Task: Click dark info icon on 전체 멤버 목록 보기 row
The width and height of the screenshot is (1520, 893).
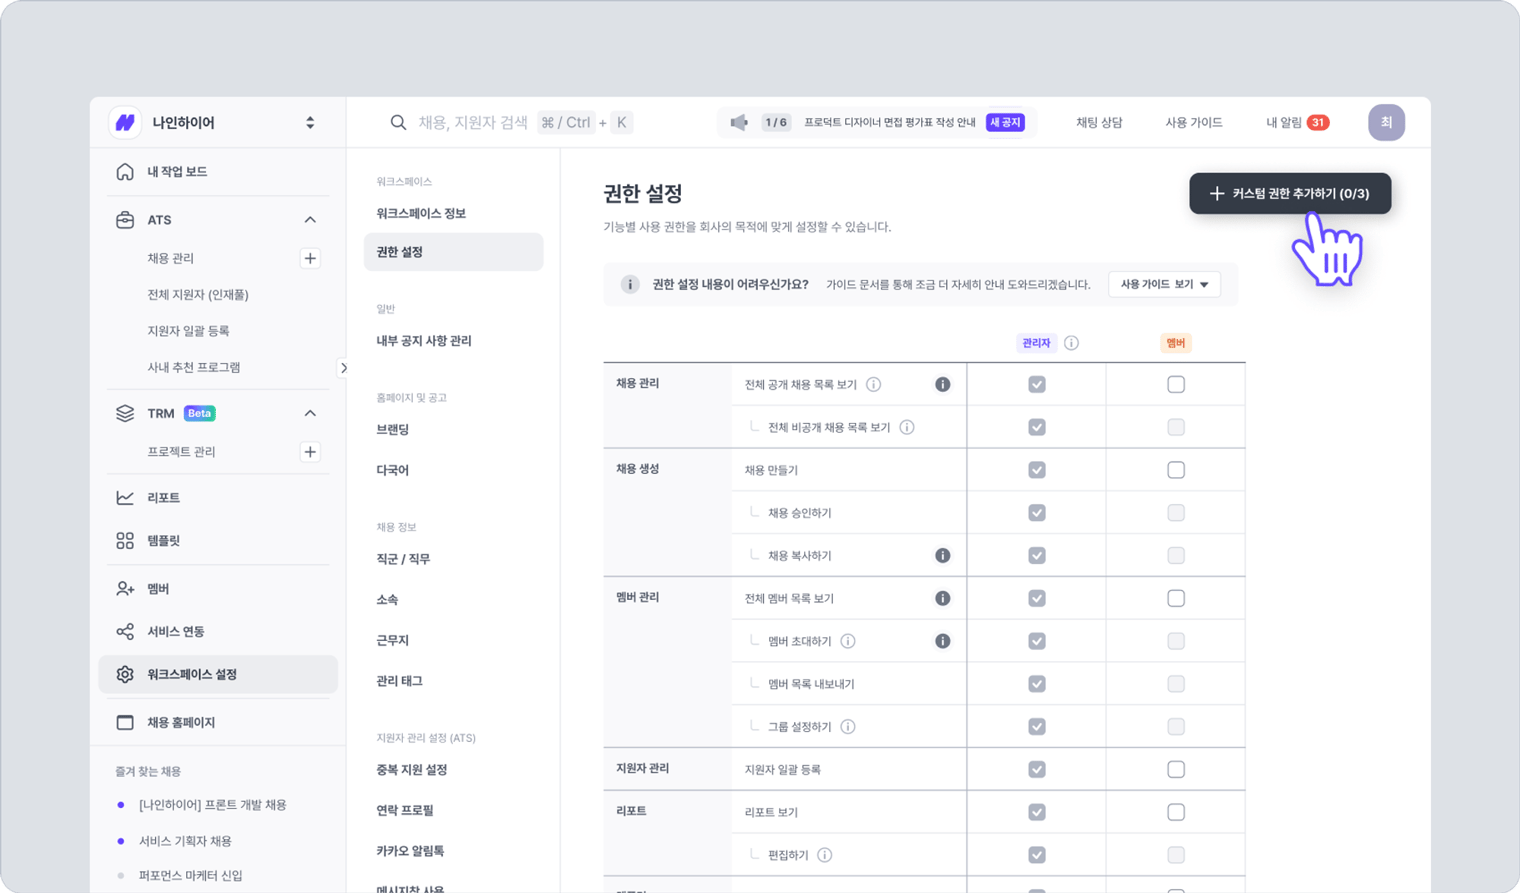Action: [x=942, y=599]
